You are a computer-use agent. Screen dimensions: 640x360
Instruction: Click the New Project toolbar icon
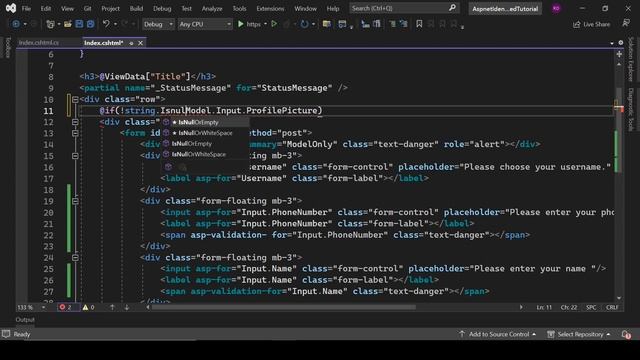coord(50,24)
